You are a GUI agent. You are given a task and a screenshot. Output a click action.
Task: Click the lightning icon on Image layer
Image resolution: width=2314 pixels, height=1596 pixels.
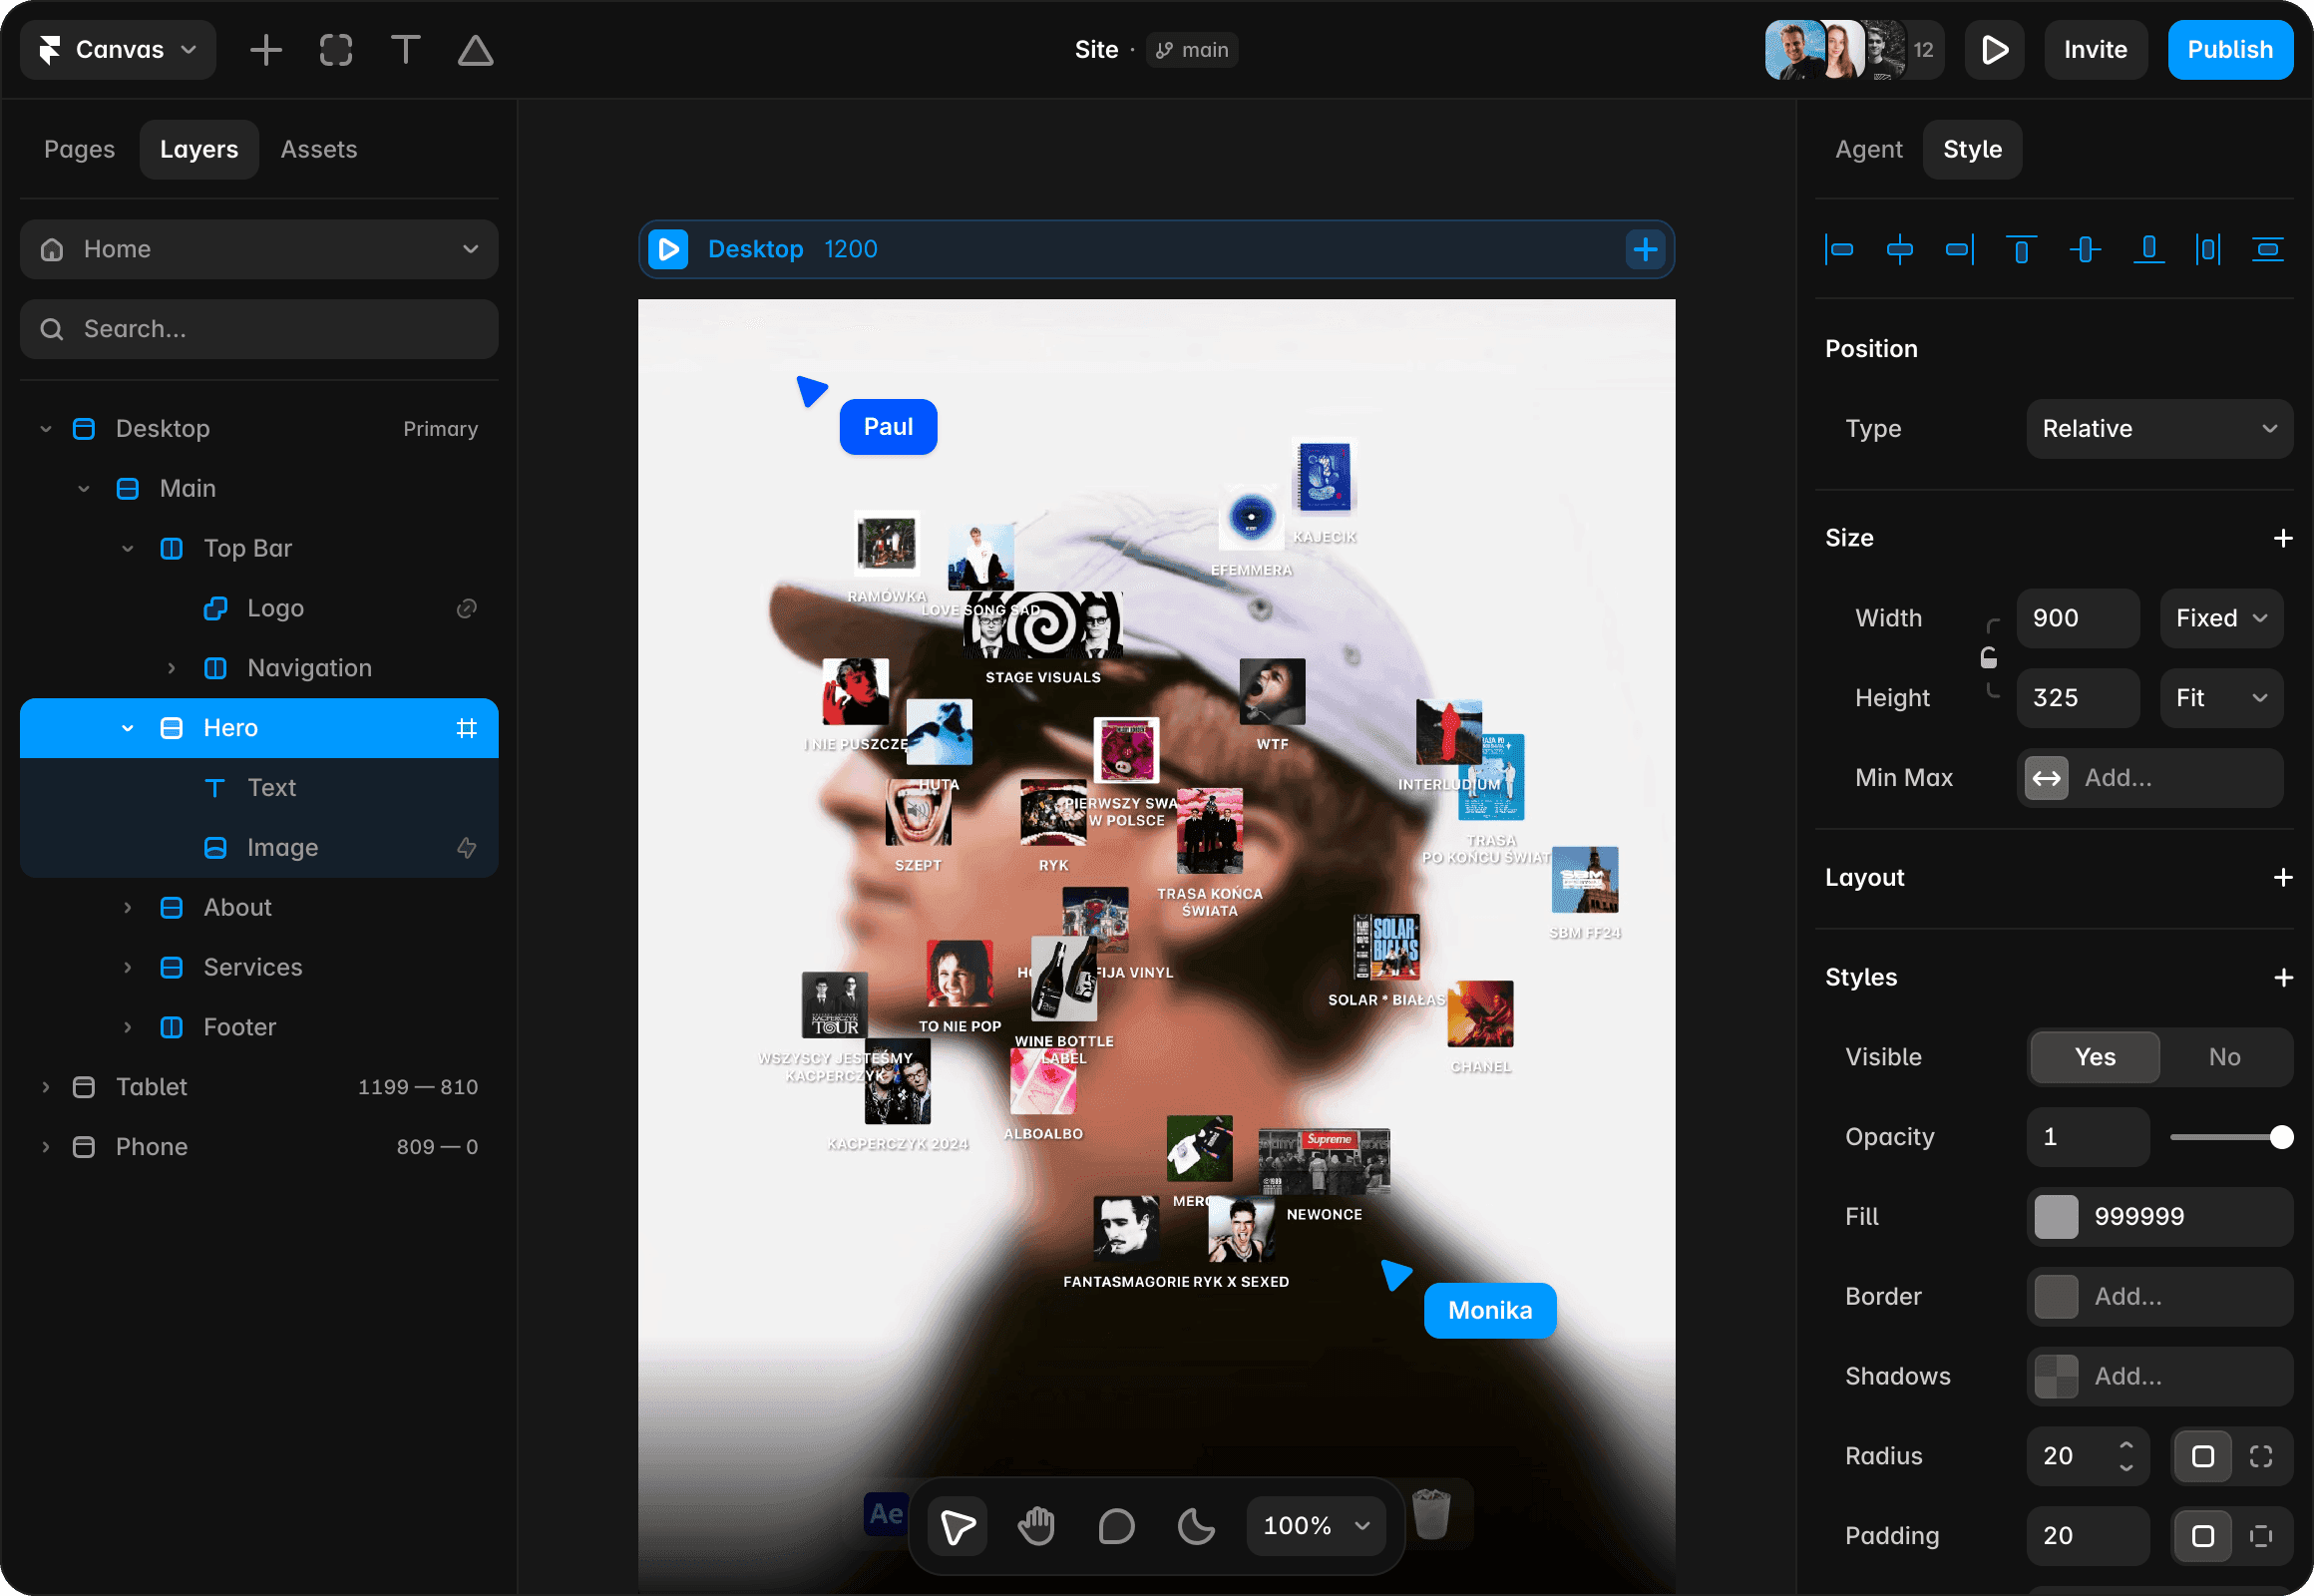point(466,848)
